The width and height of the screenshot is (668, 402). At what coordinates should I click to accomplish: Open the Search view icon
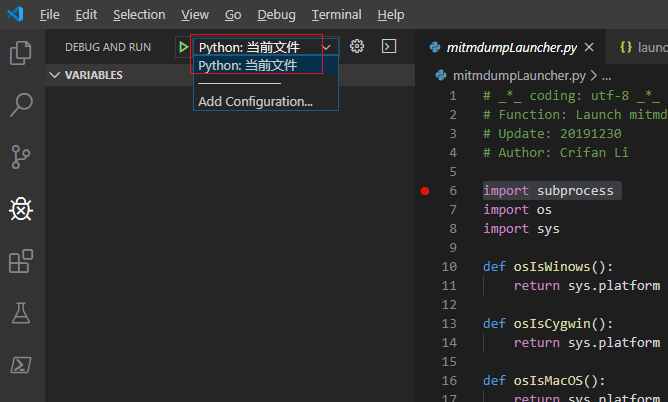tap(21, 104)
